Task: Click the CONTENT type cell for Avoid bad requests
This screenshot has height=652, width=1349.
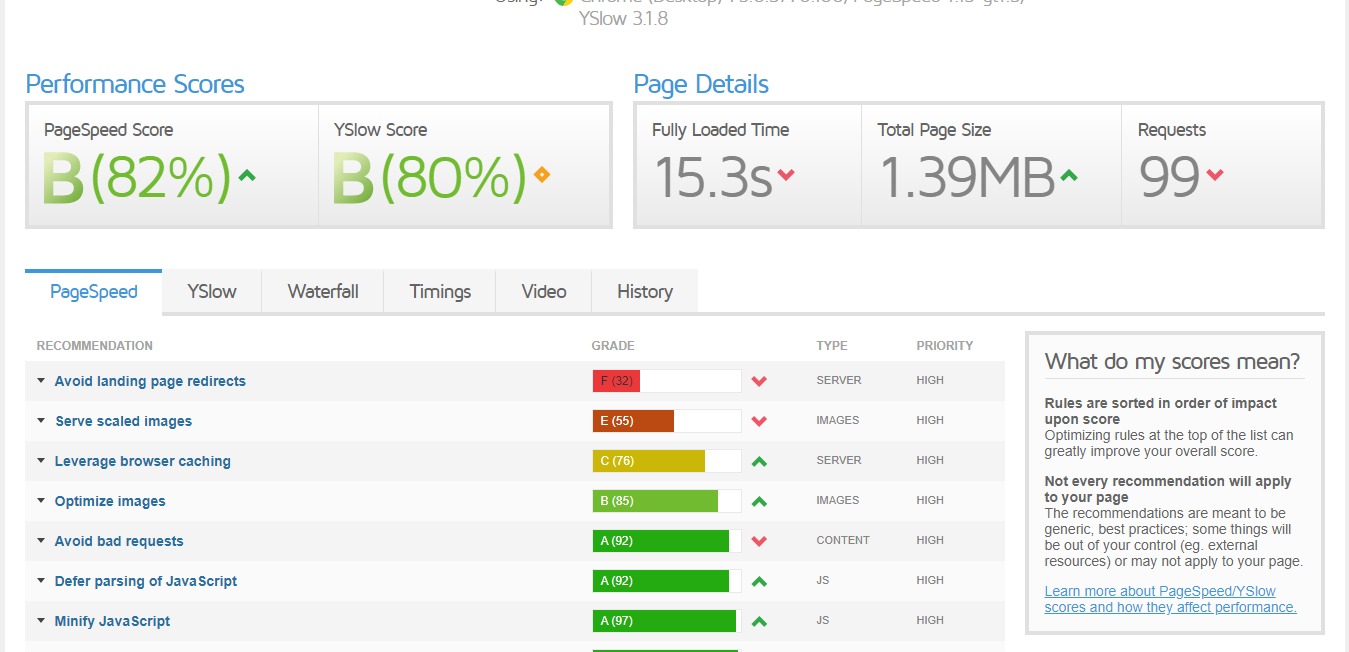Action: (x=843, y=541)
